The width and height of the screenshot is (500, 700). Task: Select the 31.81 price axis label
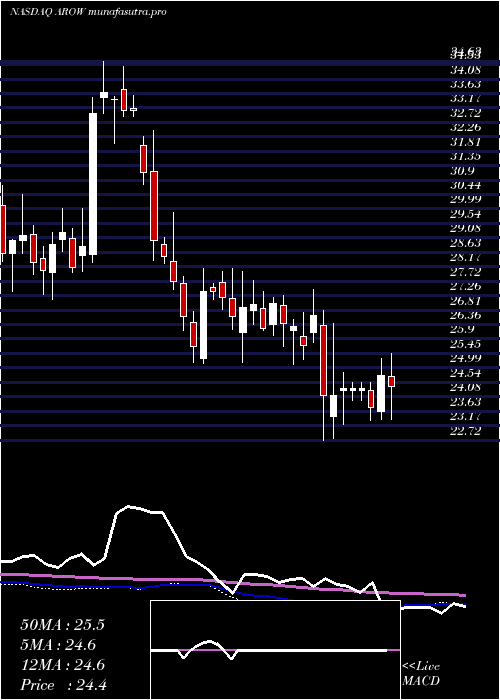(x=465, y=142)
